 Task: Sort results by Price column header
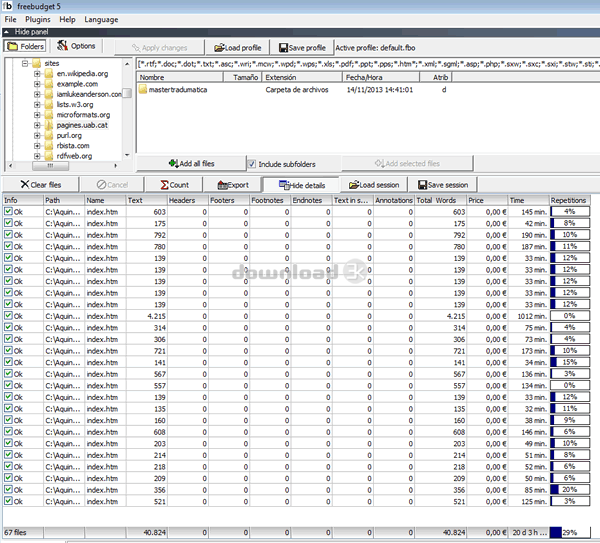coord(487,200)
